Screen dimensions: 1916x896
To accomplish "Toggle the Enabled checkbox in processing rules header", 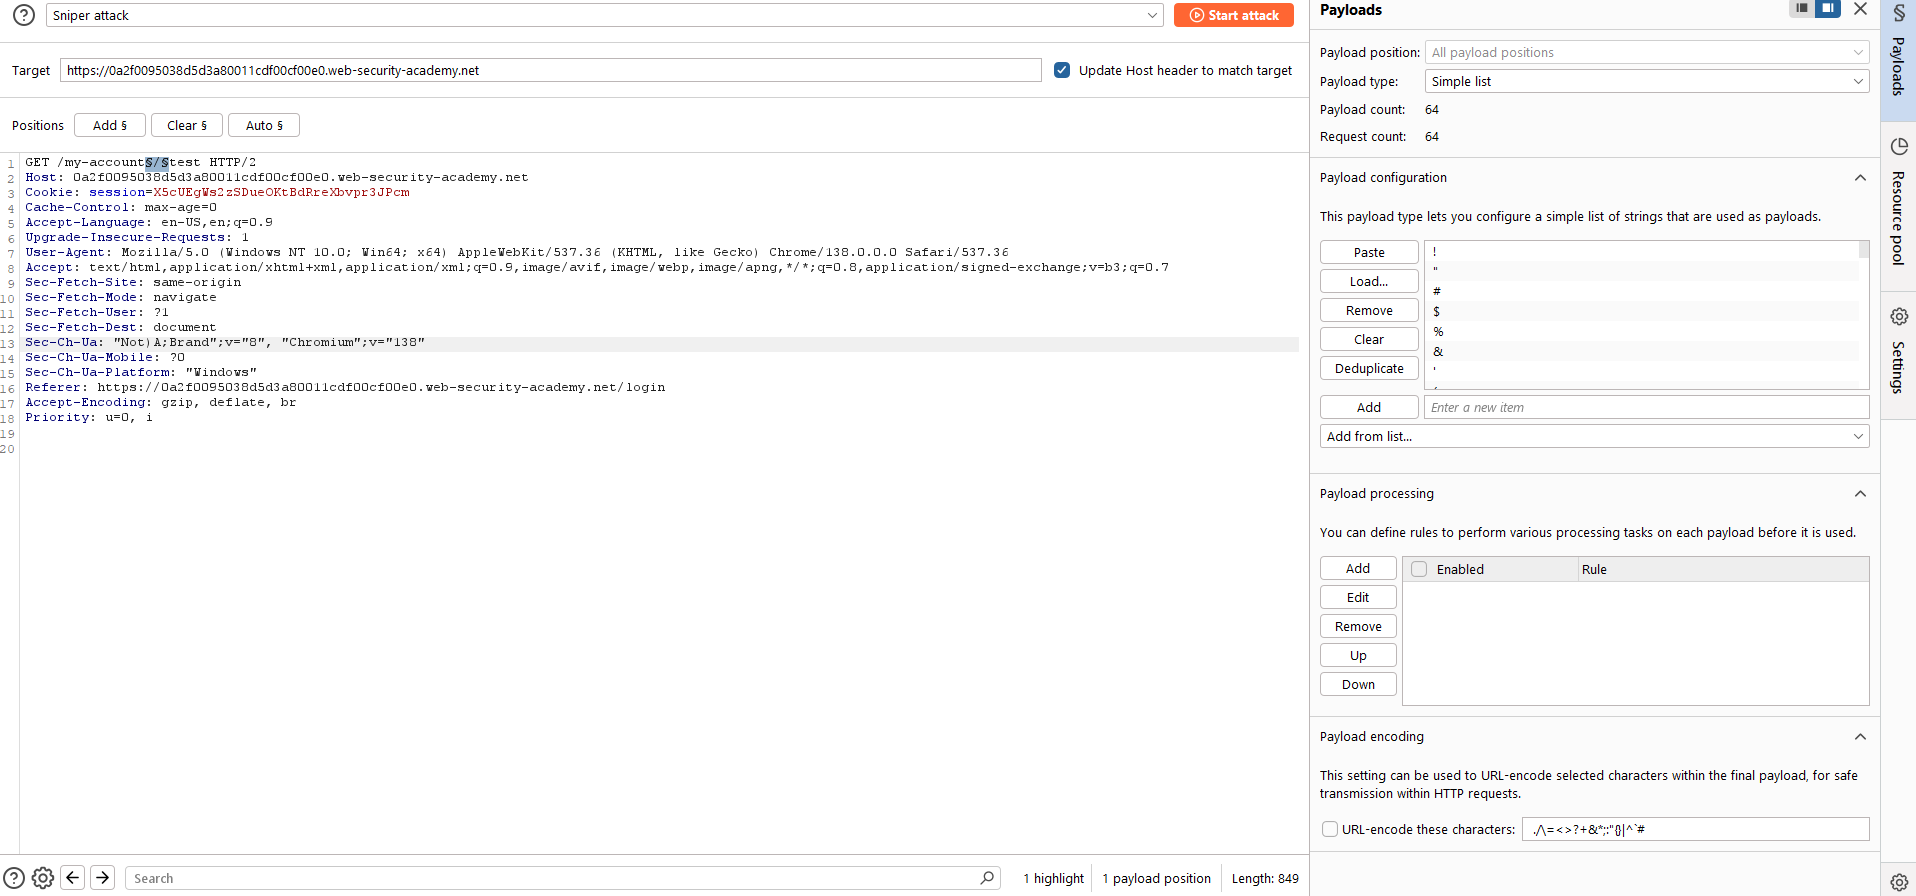I will 1419,569.
